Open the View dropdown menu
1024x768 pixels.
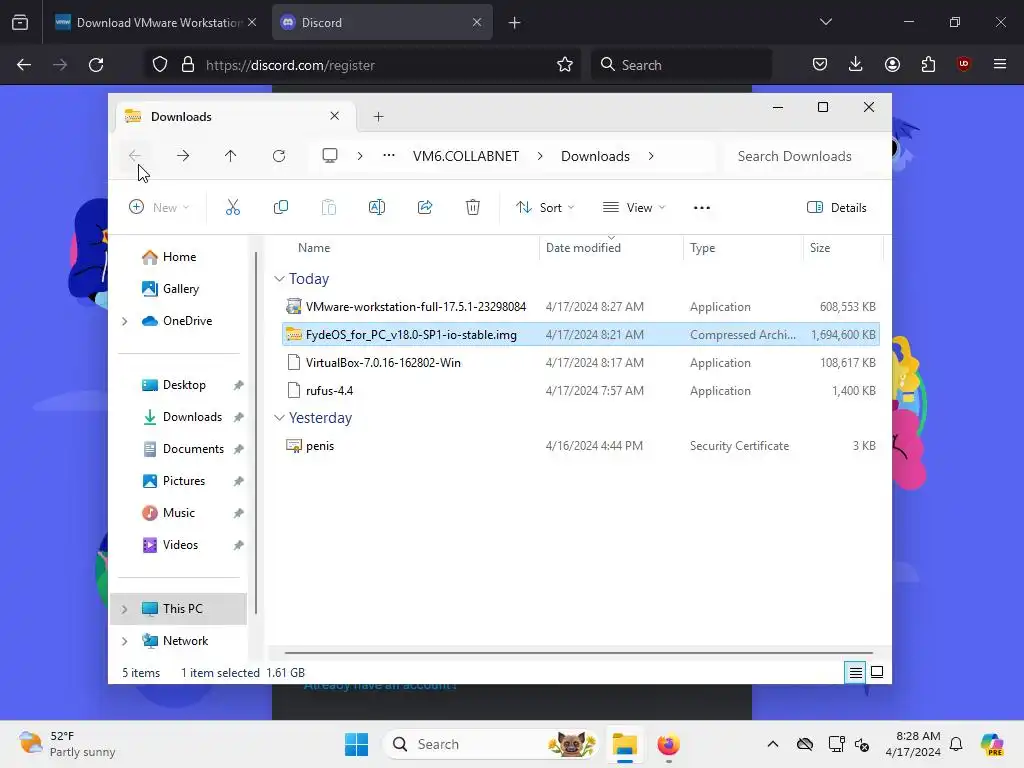[633, 208]
